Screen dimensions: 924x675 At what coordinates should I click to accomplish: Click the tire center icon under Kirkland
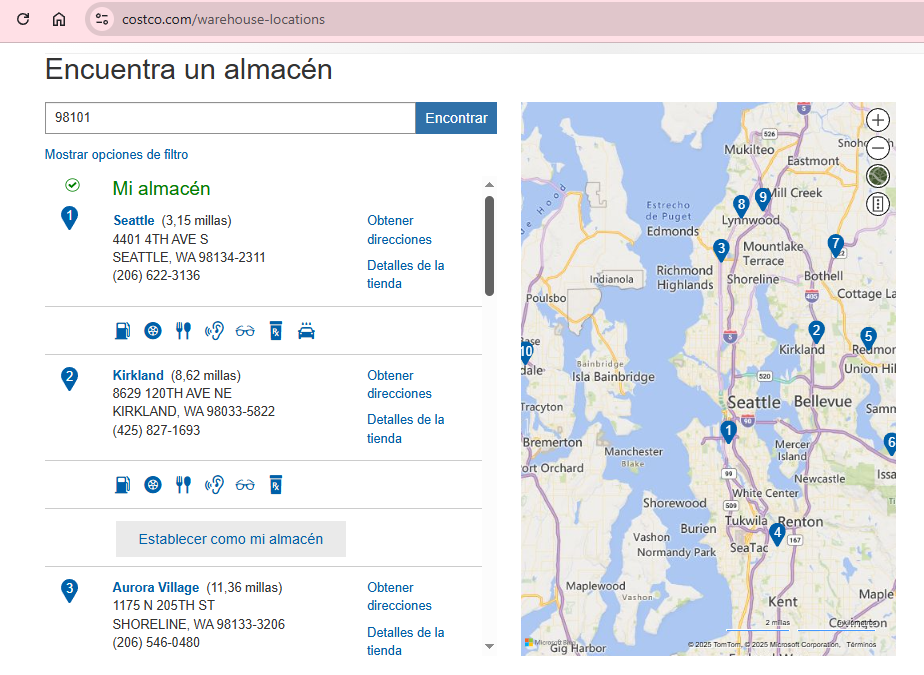[153, 485]
